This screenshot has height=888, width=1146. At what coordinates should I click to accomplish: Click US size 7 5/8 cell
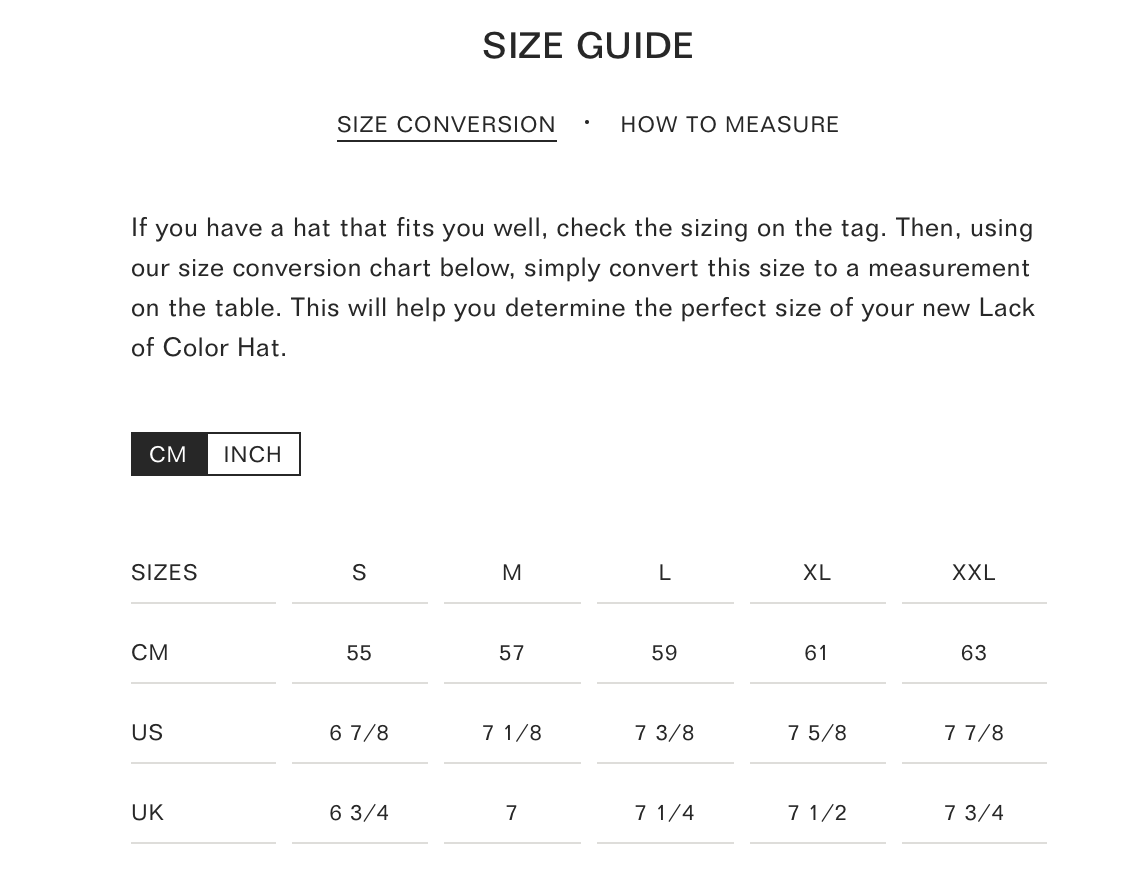pyautogui.click(x=817, y=733)
